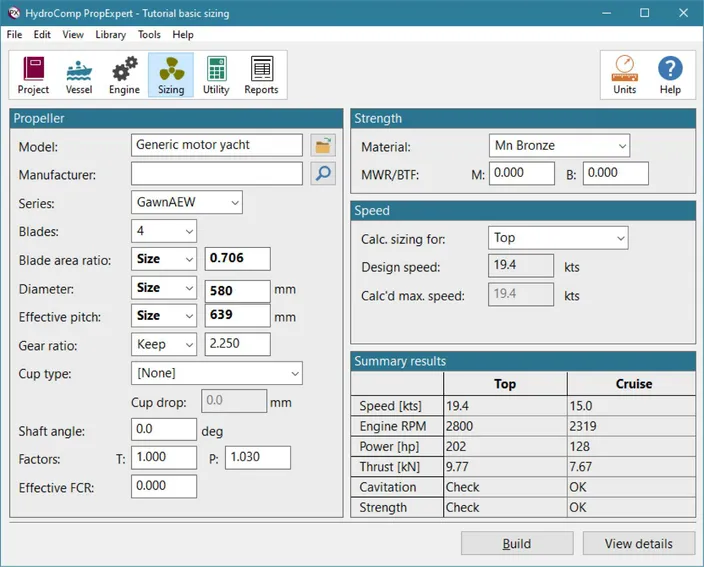This screenshot has width=704, height=567.
Task: Click the Cruise column header
Action: 632,384
